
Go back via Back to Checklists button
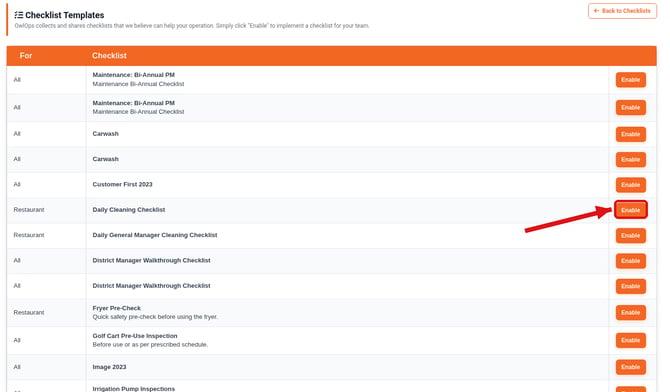[622, 11]
